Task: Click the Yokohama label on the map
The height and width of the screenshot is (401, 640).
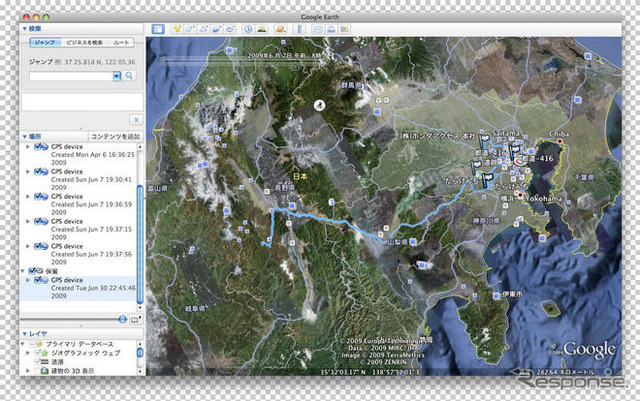Action: pyautogui.click(x=542, y=198)
